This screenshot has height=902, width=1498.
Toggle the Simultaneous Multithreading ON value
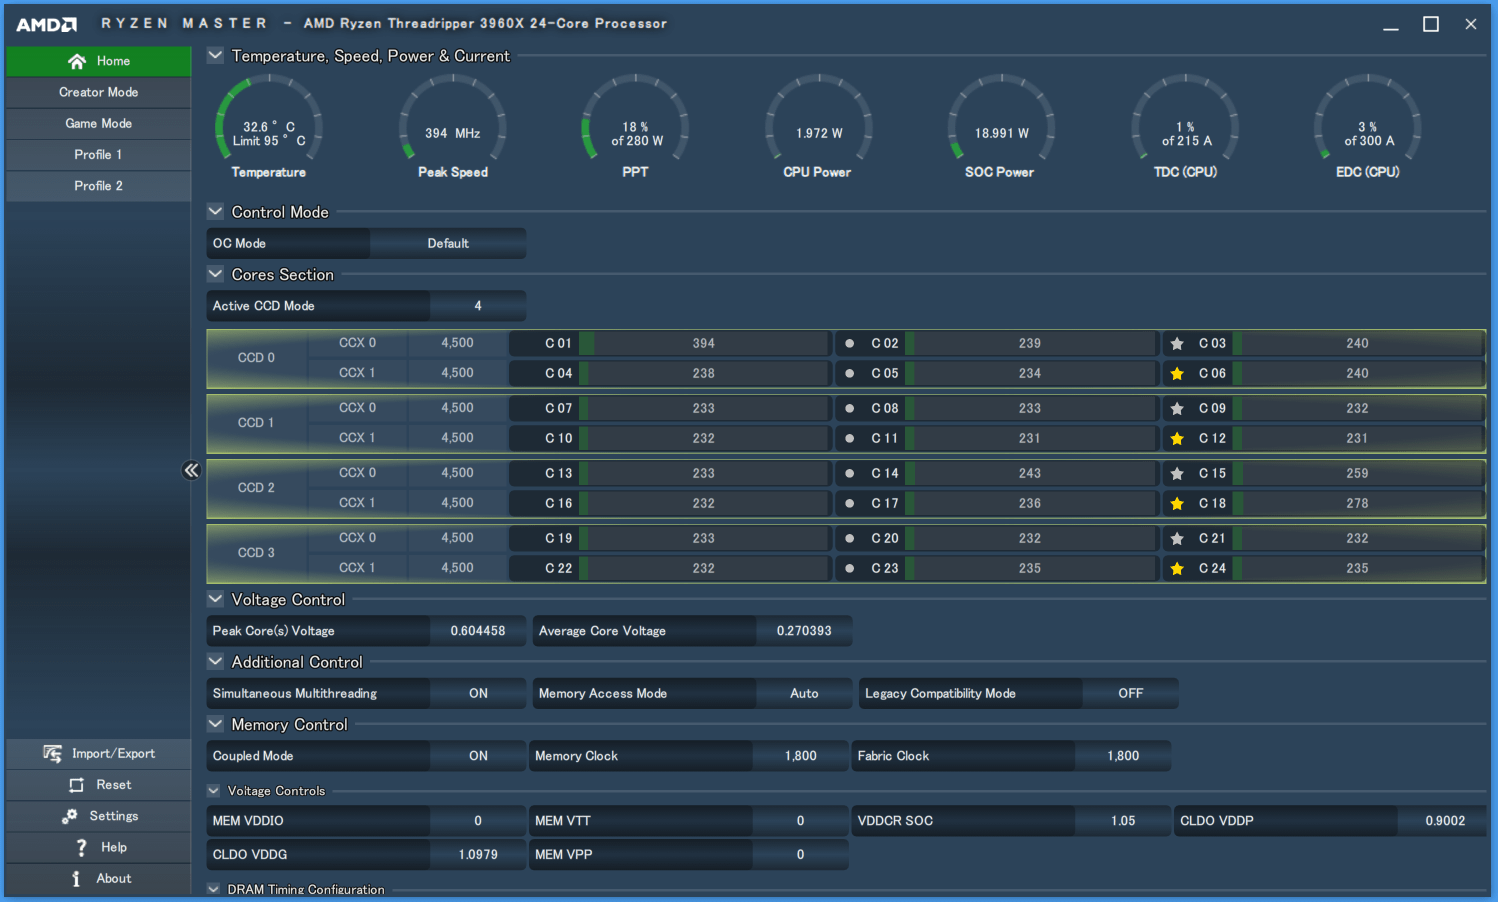pyautogui.click(x=478, y=693)
